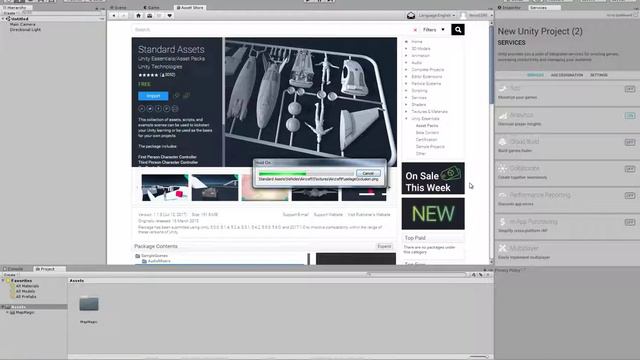Open the Editor Extensions category link
The width and height of the screenshot is (640, 360).
tap(427, 76)
